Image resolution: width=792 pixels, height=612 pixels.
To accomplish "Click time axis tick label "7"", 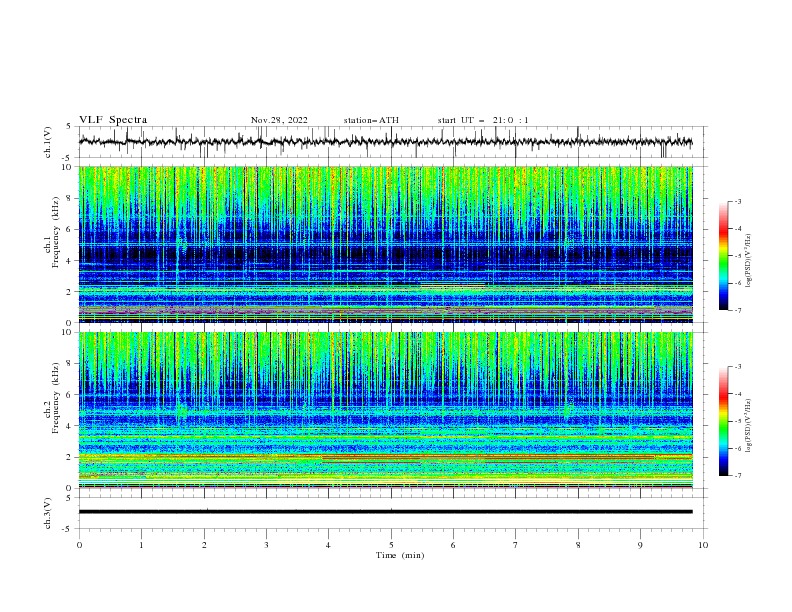I will coord(516,545).
